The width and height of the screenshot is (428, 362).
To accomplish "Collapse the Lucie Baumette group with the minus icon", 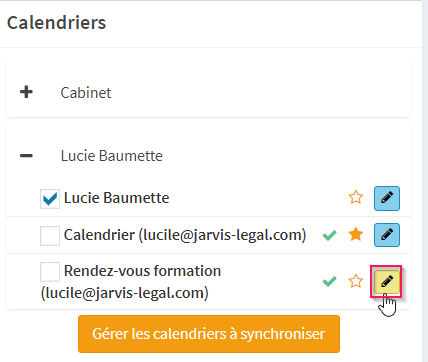I will [x=26, y=156].
